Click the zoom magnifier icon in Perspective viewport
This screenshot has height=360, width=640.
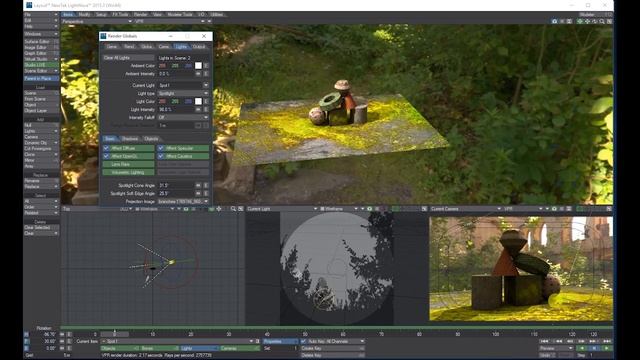pyautogui.click(x=602, y=21)
